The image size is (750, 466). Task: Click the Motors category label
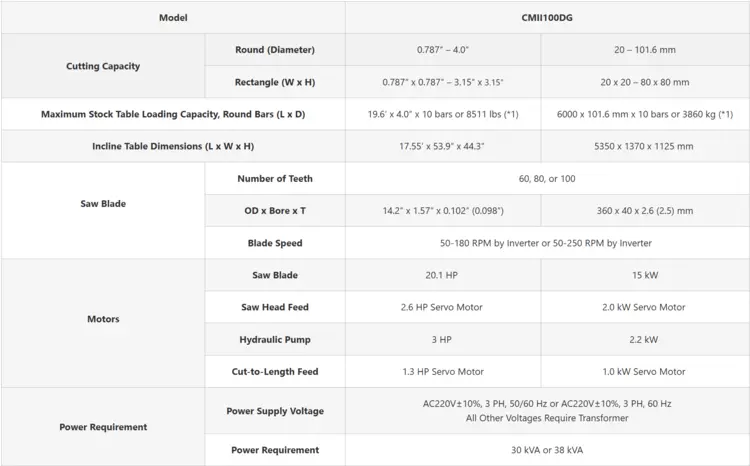[103, 319]
